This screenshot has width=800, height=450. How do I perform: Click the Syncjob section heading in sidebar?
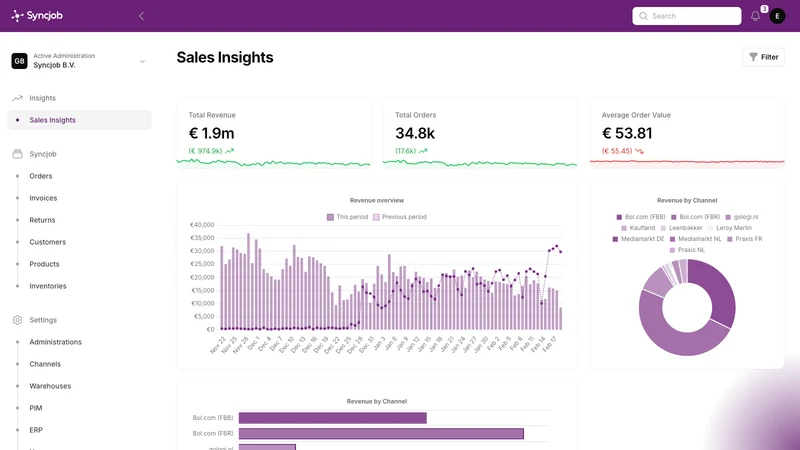click(43, 154)
